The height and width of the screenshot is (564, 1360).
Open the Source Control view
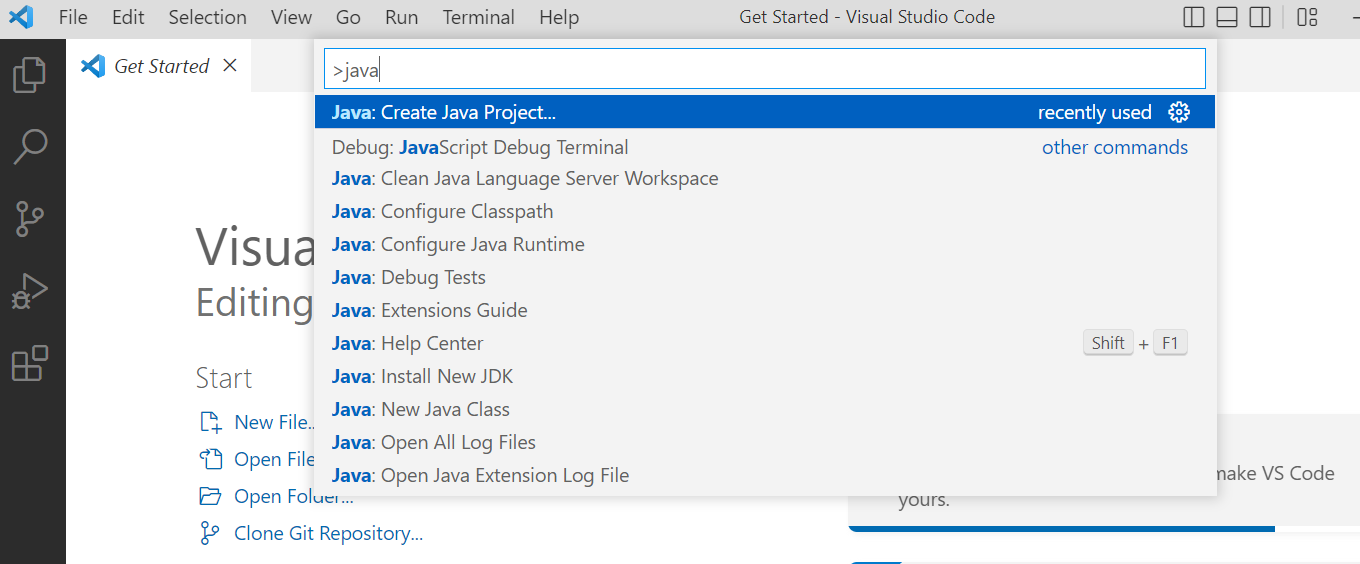pyautogui.click(x=30, y=219)
